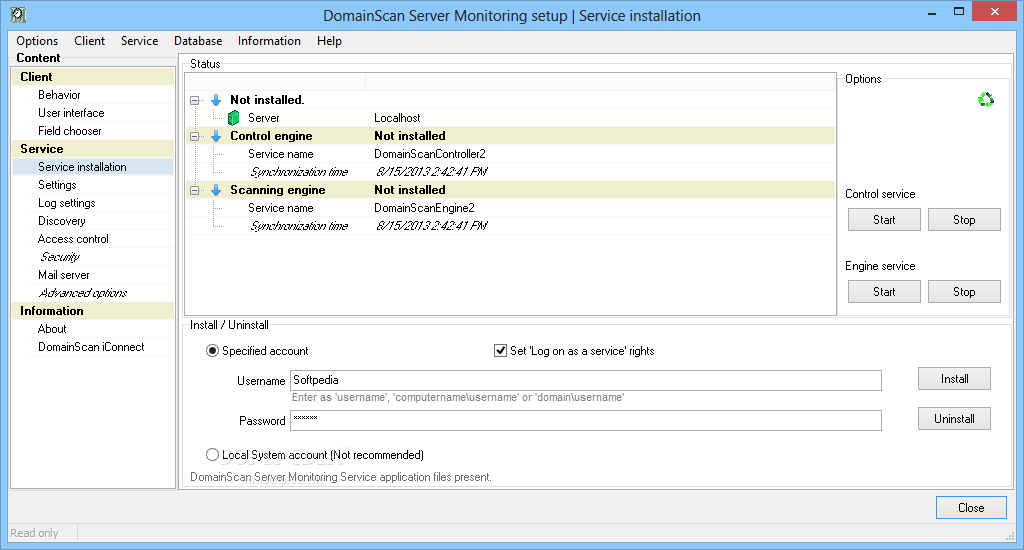This screenshot has width=1024, height=550.
Task: Stop the Control service
Action: pyautogui.click(x=964, y=219)
